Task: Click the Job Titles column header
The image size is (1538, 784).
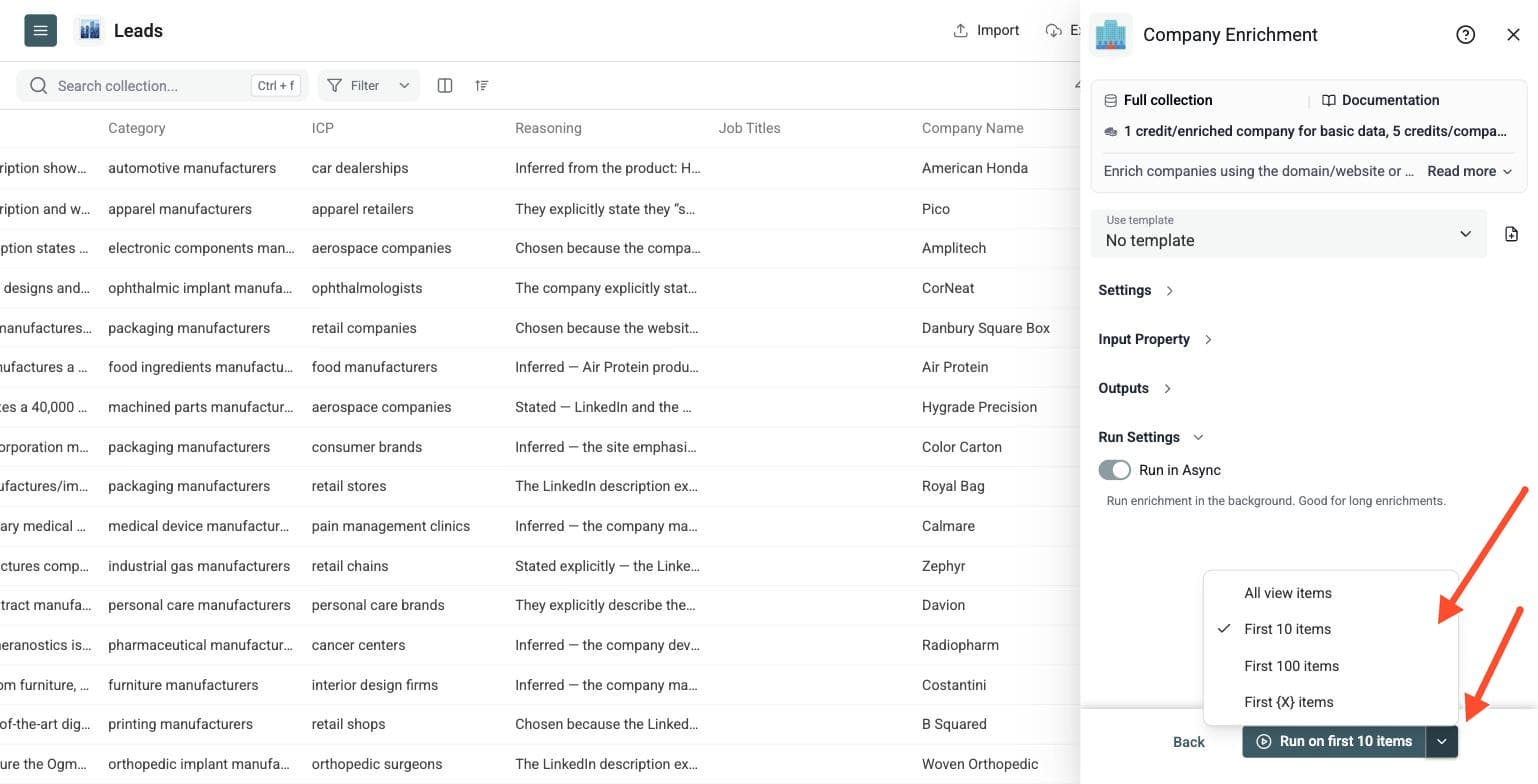Action: coord(749,128)
